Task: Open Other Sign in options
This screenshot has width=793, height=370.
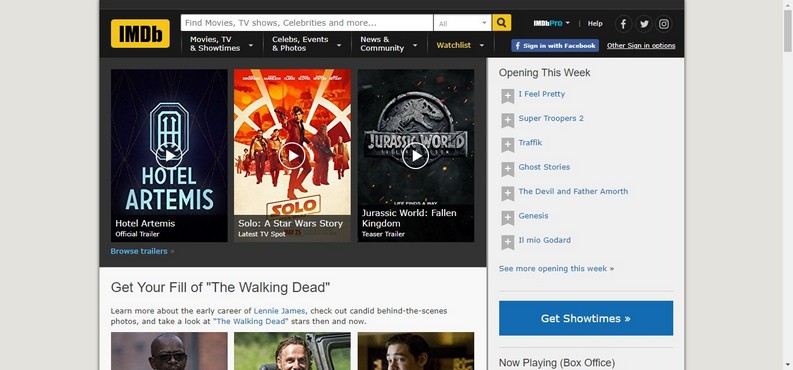Action: tap(641, 45)
